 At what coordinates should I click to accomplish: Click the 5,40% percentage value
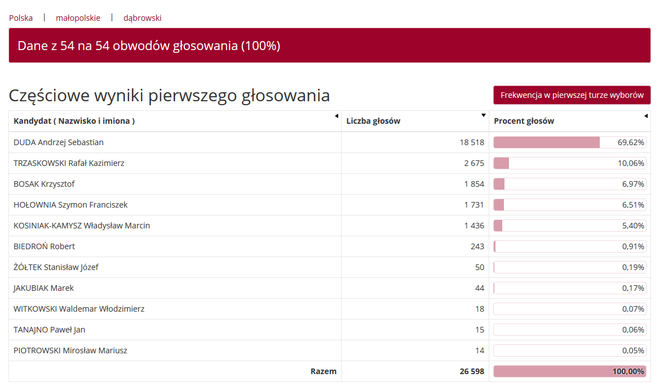pos(633,225)
